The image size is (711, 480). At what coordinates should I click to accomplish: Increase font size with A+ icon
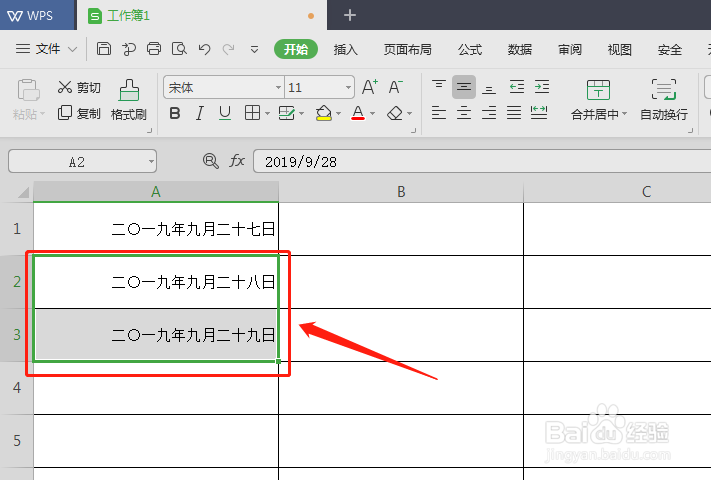(x=370, y=87)
